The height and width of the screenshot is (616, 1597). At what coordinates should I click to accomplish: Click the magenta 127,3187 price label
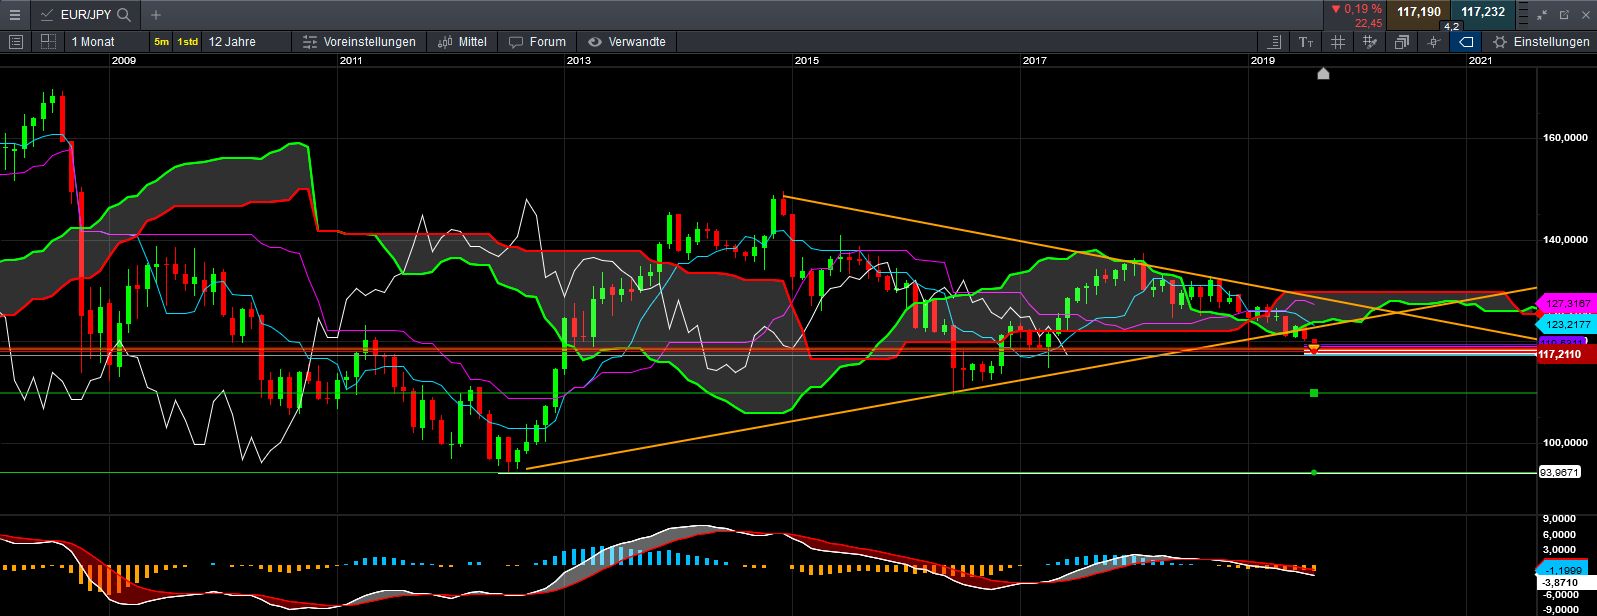[1567, 303]
